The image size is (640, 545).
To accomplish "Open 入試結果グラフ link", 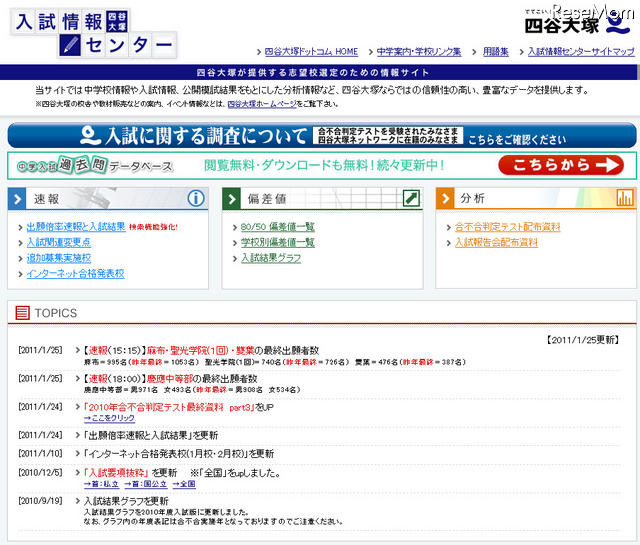I will (x=271, y=258).
